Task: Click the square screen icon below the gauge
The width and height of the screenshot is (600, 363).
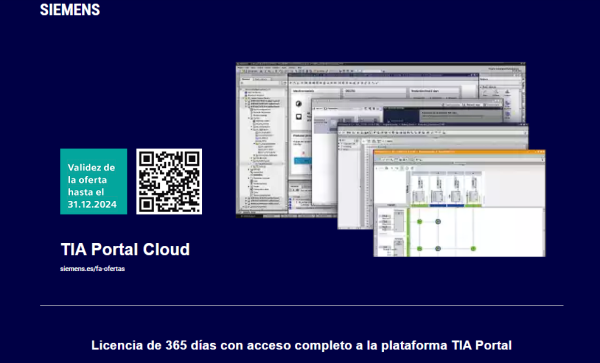Action: pos(298,117)
